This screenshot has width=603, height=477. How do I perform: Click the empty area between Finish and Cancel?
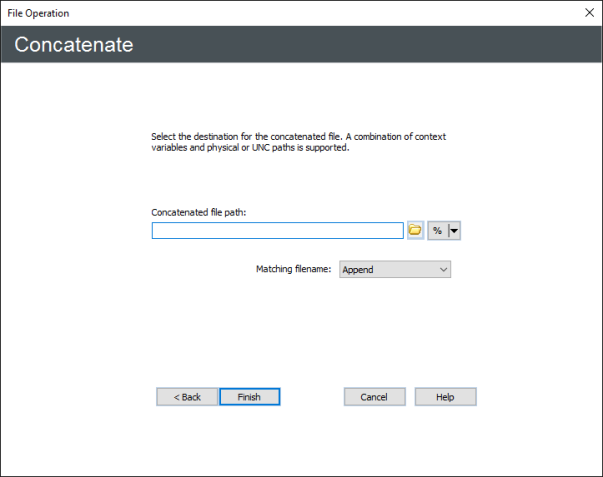point(312,397)
